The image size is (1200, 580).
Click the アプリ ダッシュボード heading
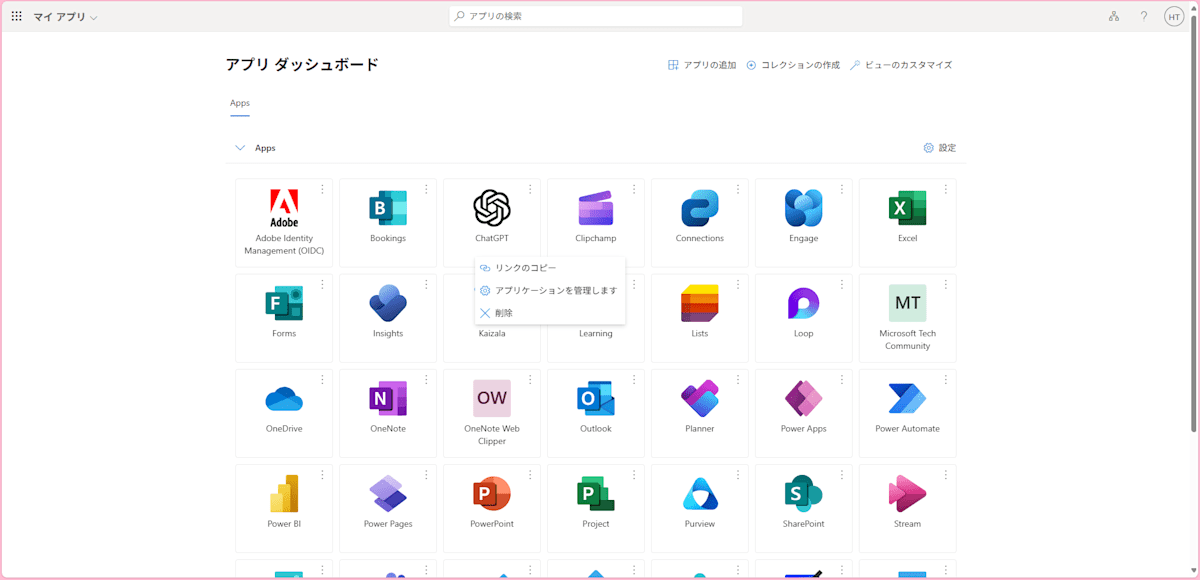pyautogui.click(x=302, y=65)
